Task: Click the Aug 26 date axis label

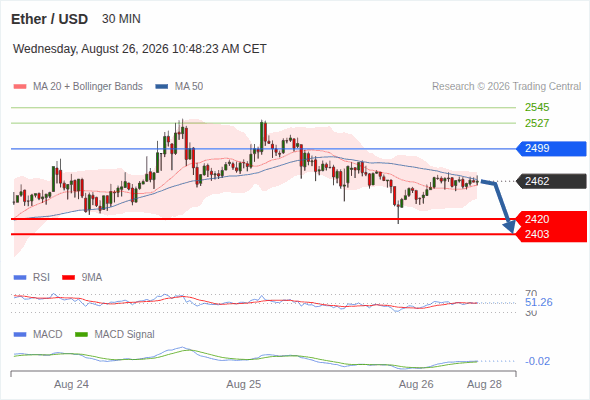Action: point(416,385)
